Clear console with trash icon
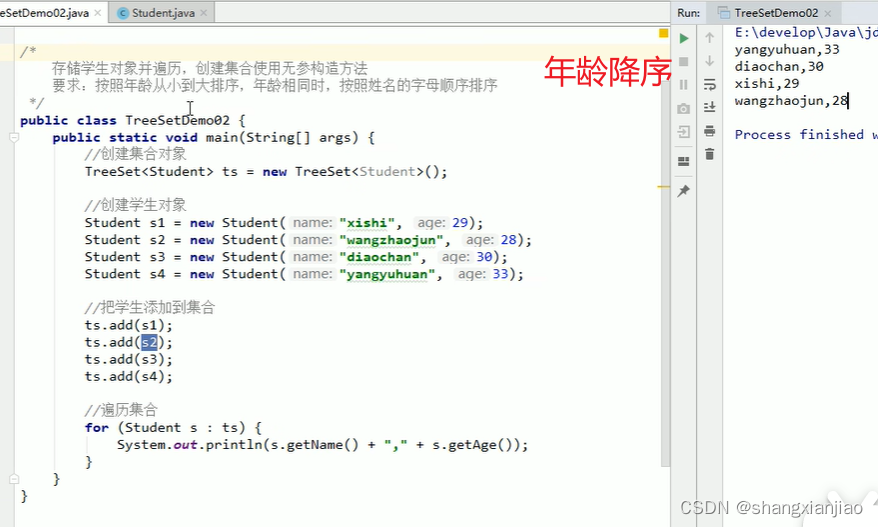 (709, 154)
